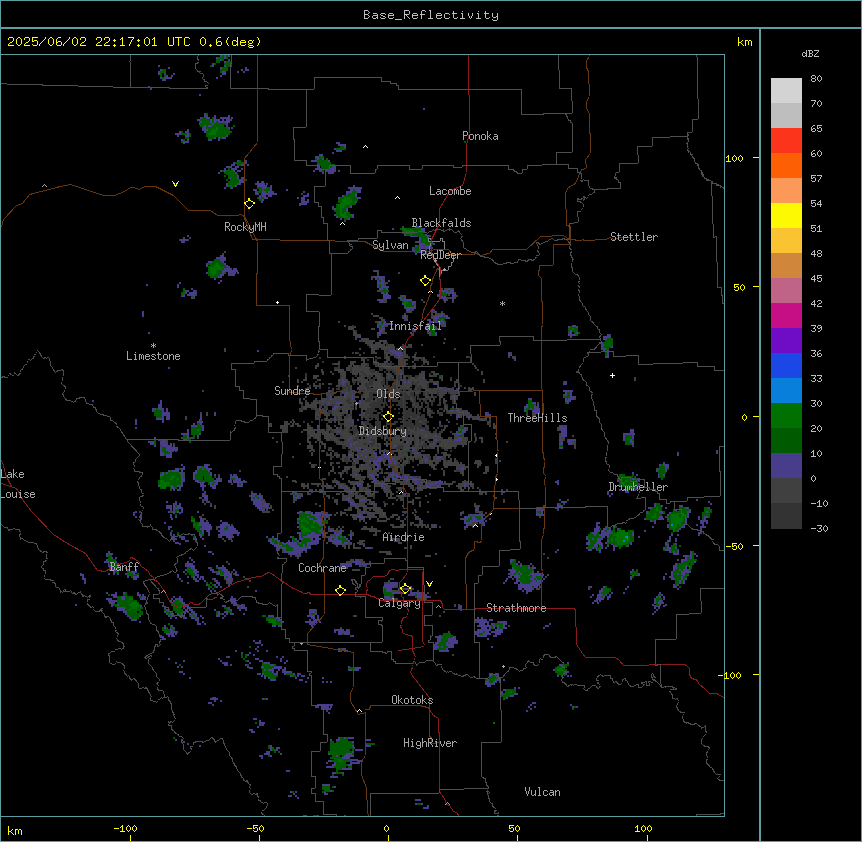This screenshot has width=862, height=842.
Task: Click the Olds town label
Action: 388,394
